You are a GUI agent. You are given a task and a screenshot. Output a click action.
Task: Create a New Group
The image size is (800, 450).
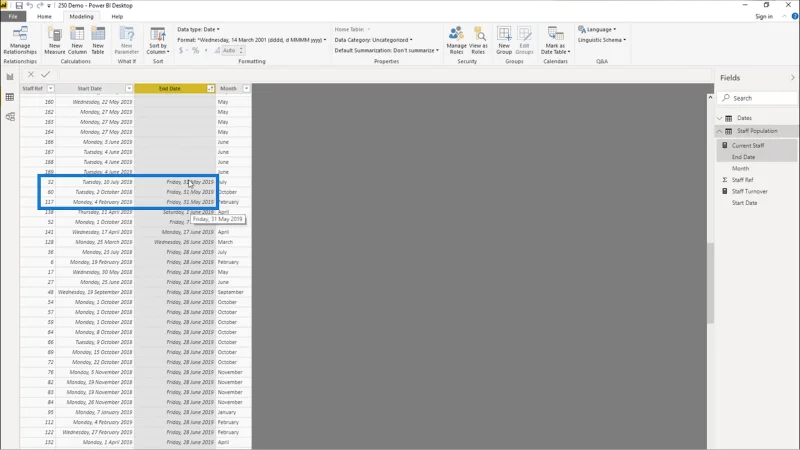(x=504, y=40)
